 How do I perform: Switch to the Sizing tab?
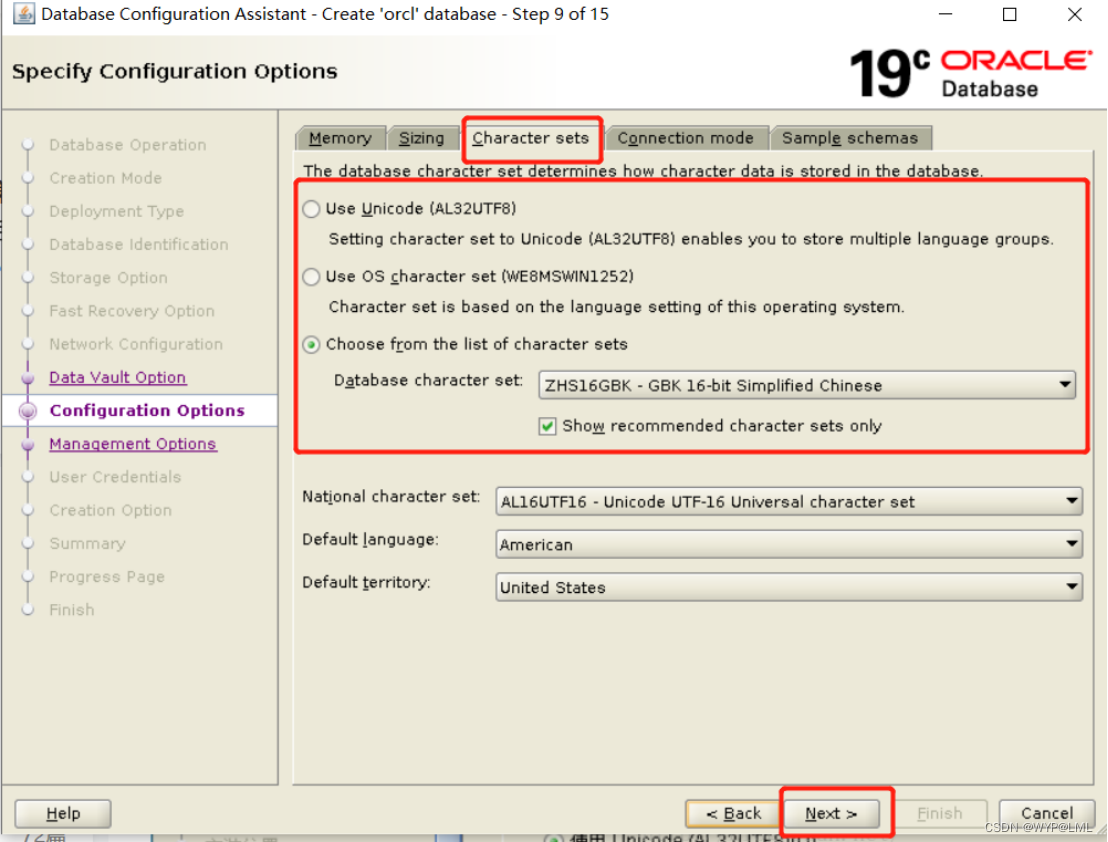(421, 138)
